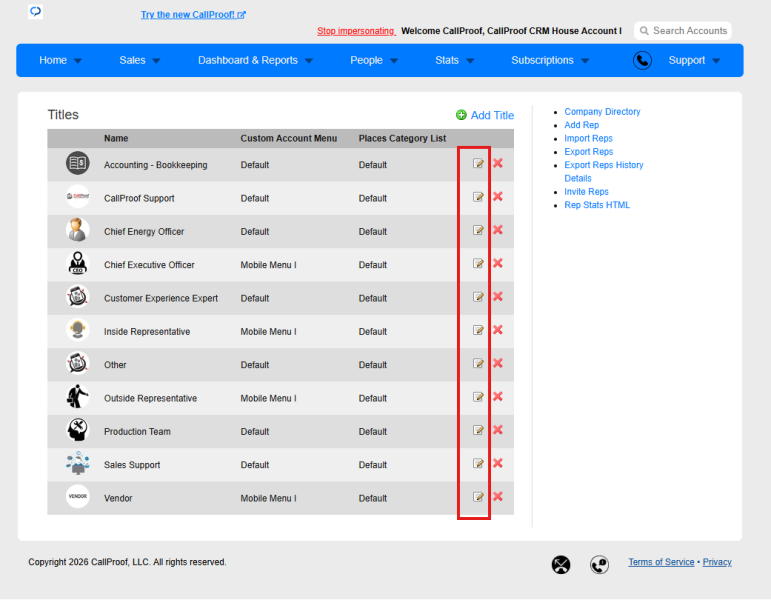Viewport: 771px width, 600px height.
Task: Click the phone dialer icon in navbar
Action: 642,60
